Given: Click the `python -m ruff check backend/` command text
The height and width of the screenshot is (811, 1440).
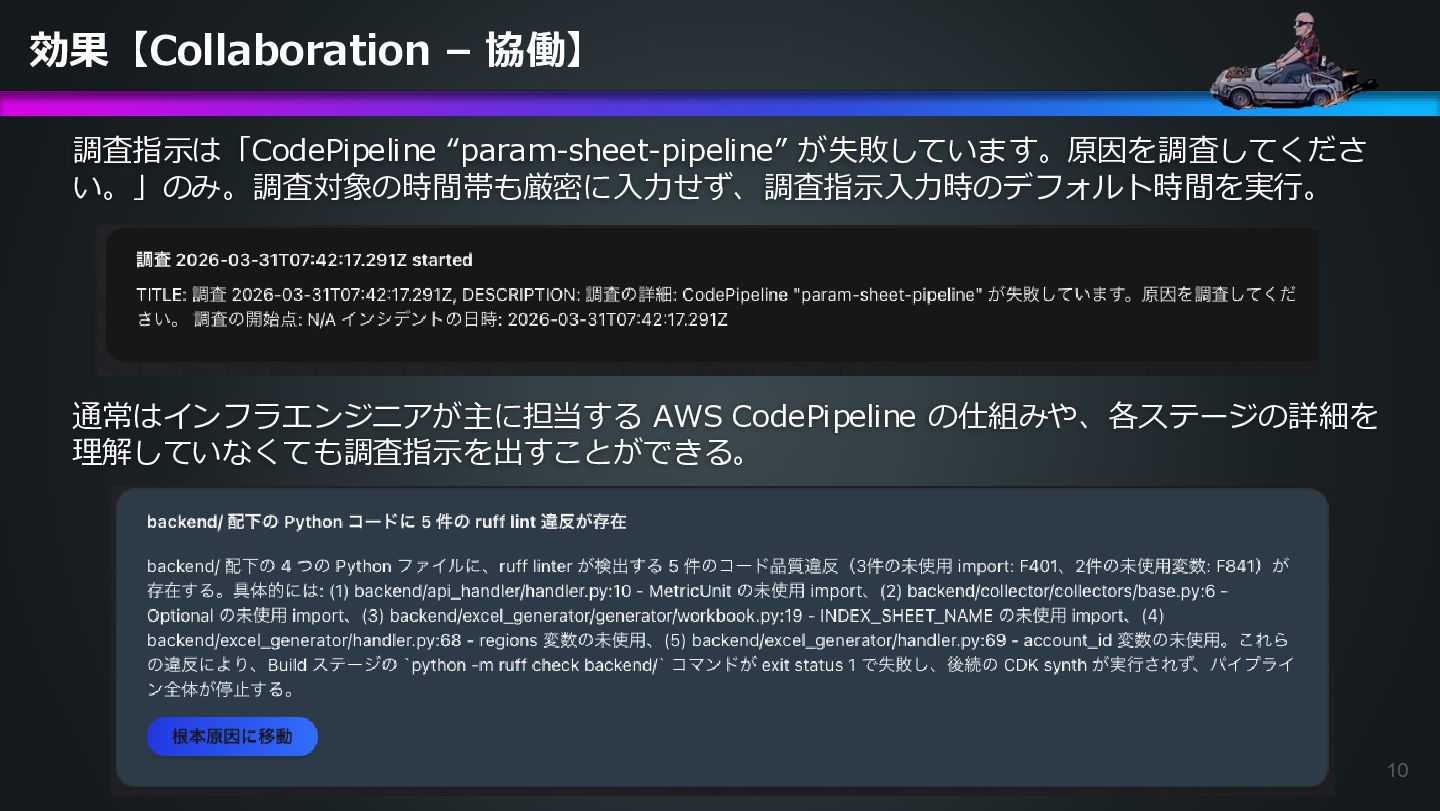Looking at the screenshot, I should pos(533,665).
